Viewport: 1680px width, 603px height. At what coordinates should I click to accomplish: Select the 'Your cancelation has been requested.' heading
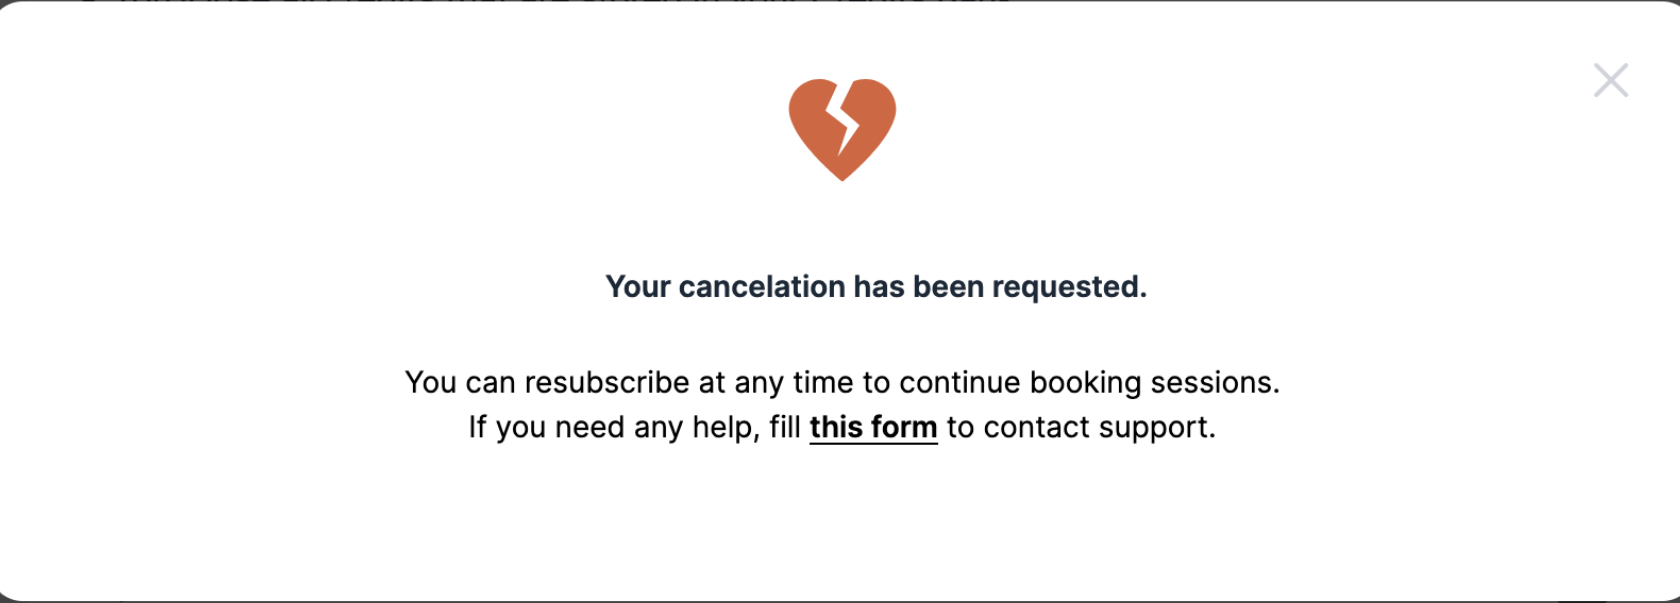(x=876, y=287)
